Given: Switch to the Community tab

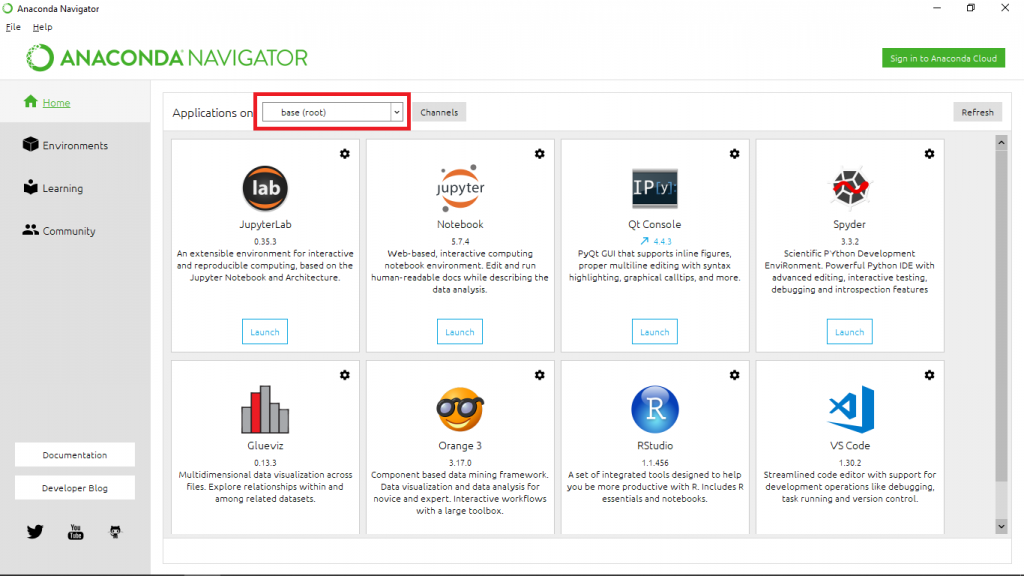Looking at the screenshot, I should [69, 231].
